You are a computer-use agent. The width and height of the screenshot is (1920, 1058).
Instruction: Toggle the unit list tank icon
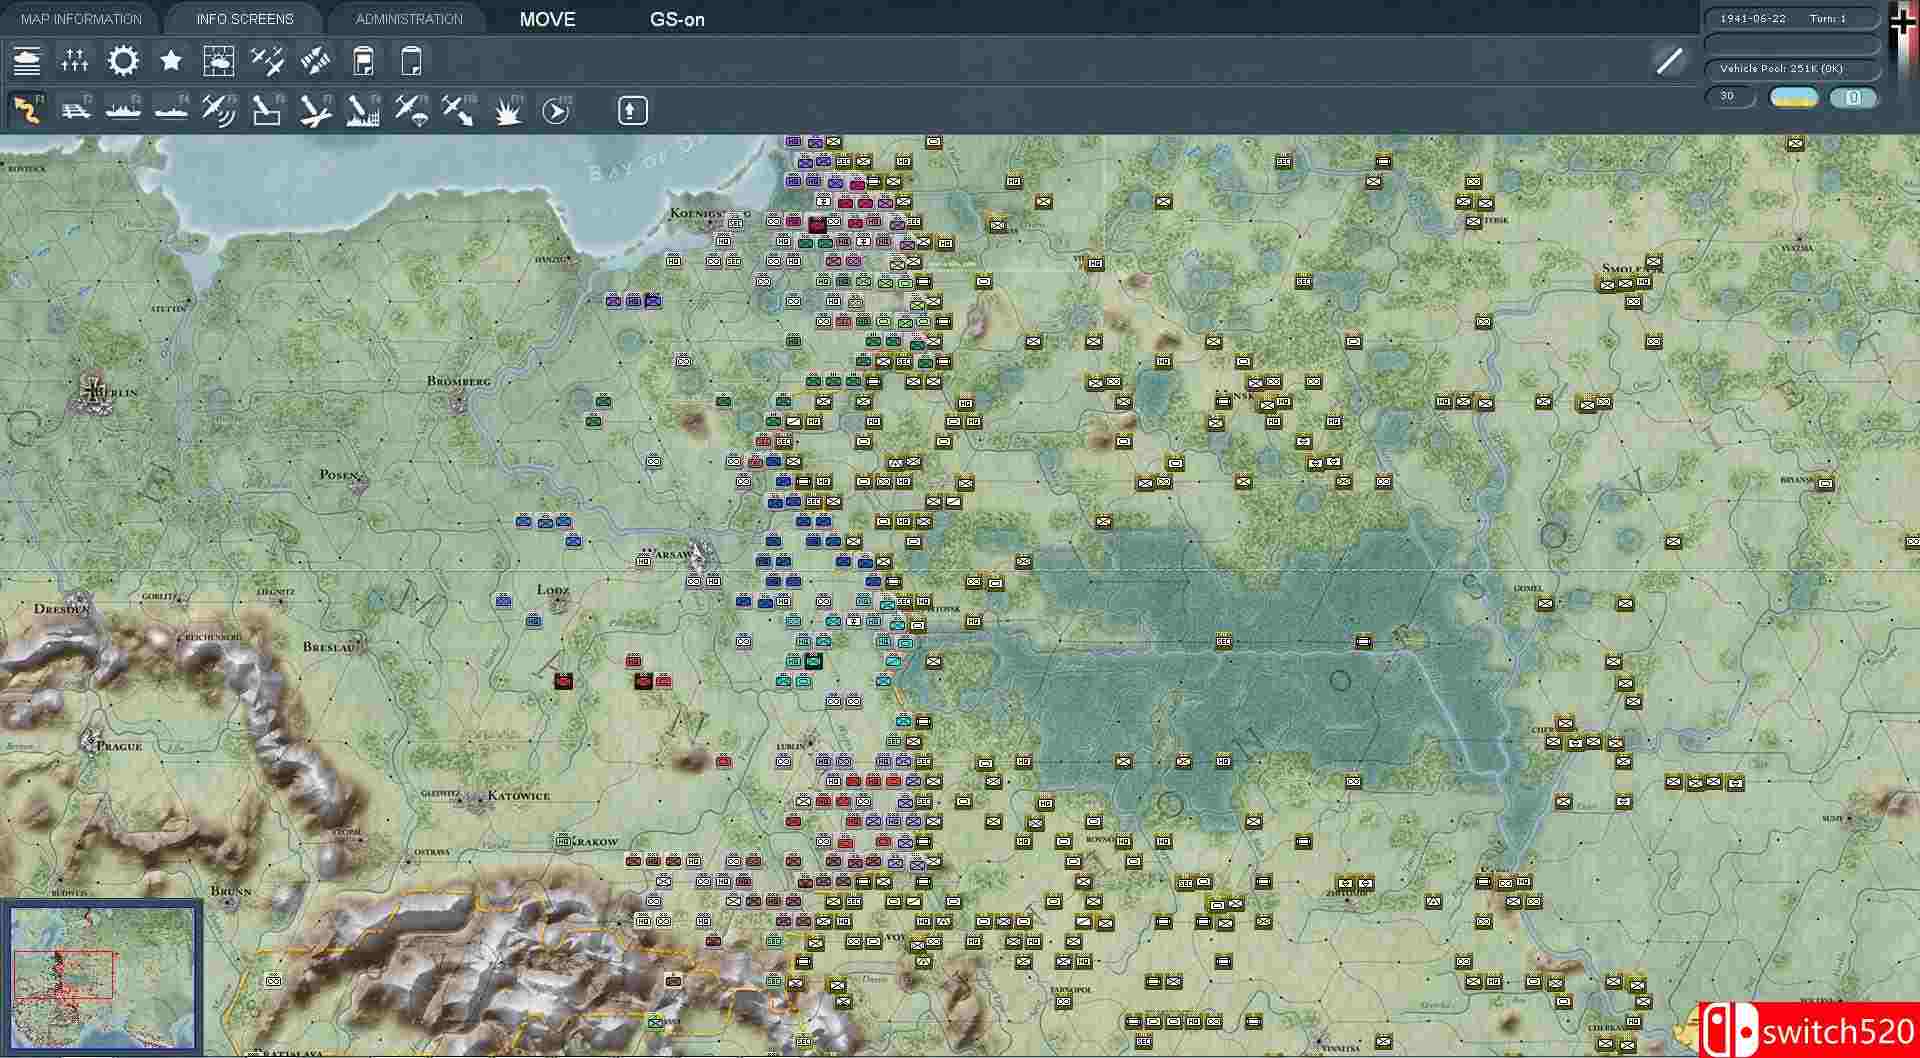[x=27, y=61]
